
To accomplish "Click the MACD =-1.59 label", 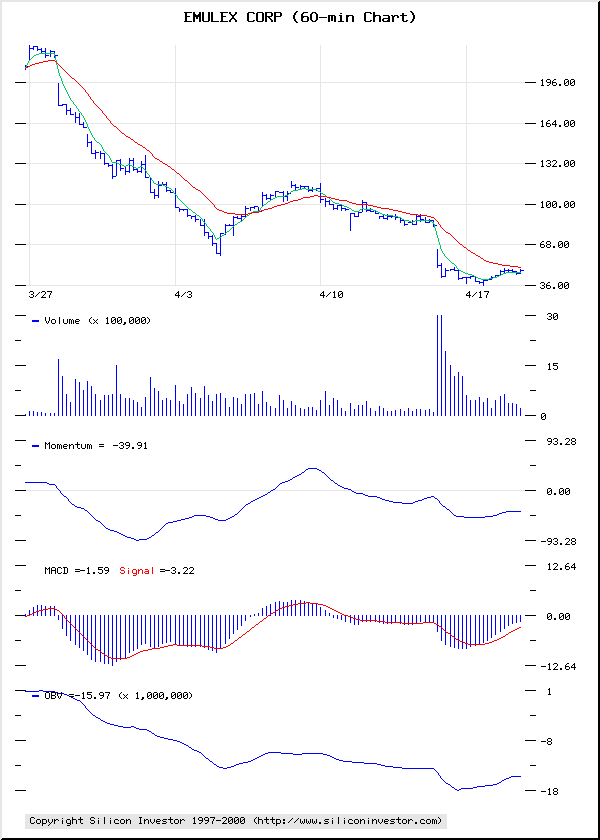I will 77,571.
